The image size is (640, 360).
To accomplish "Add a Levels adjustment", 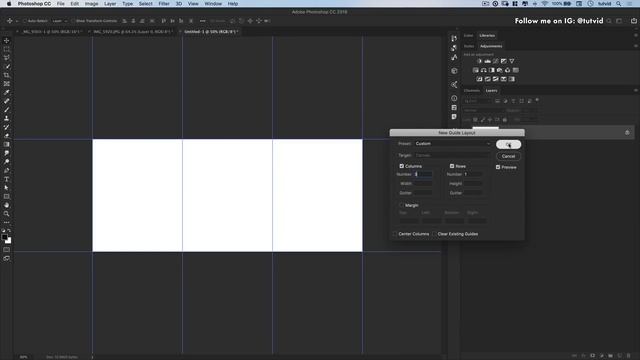I will coord(487,61).
